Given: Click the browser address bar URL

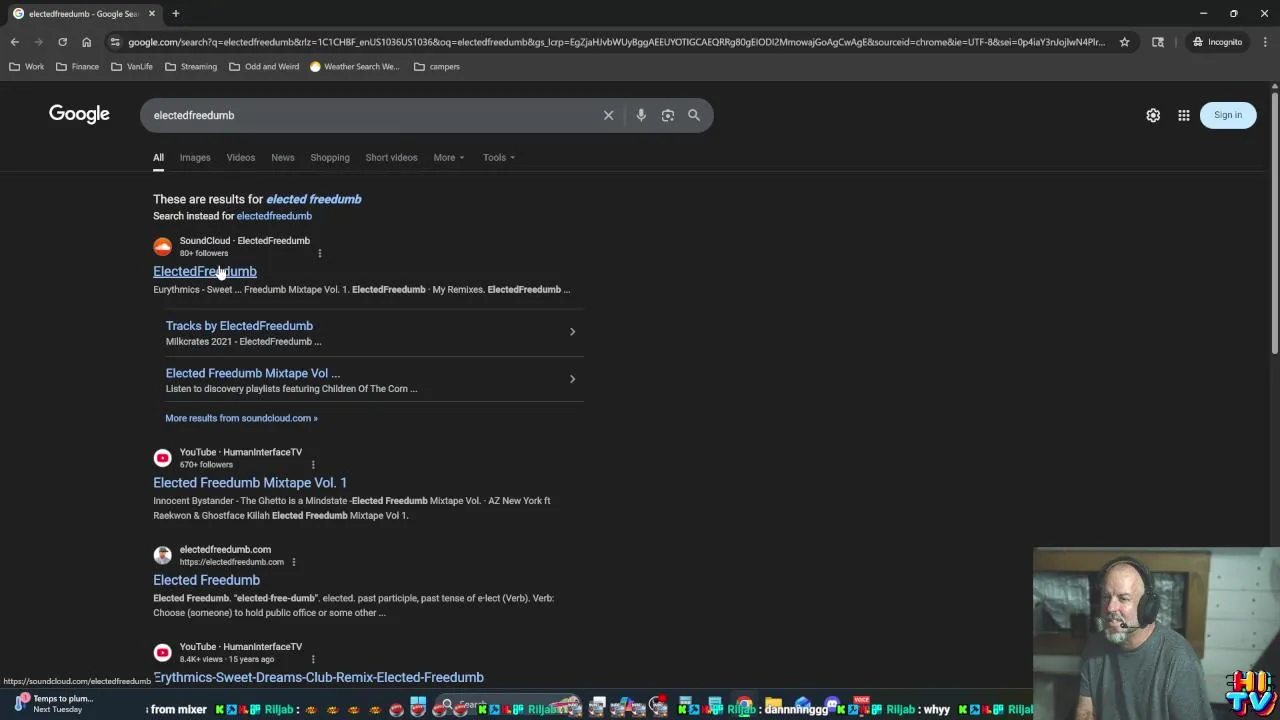Looking at the screenshot, I should click(616, 42).
